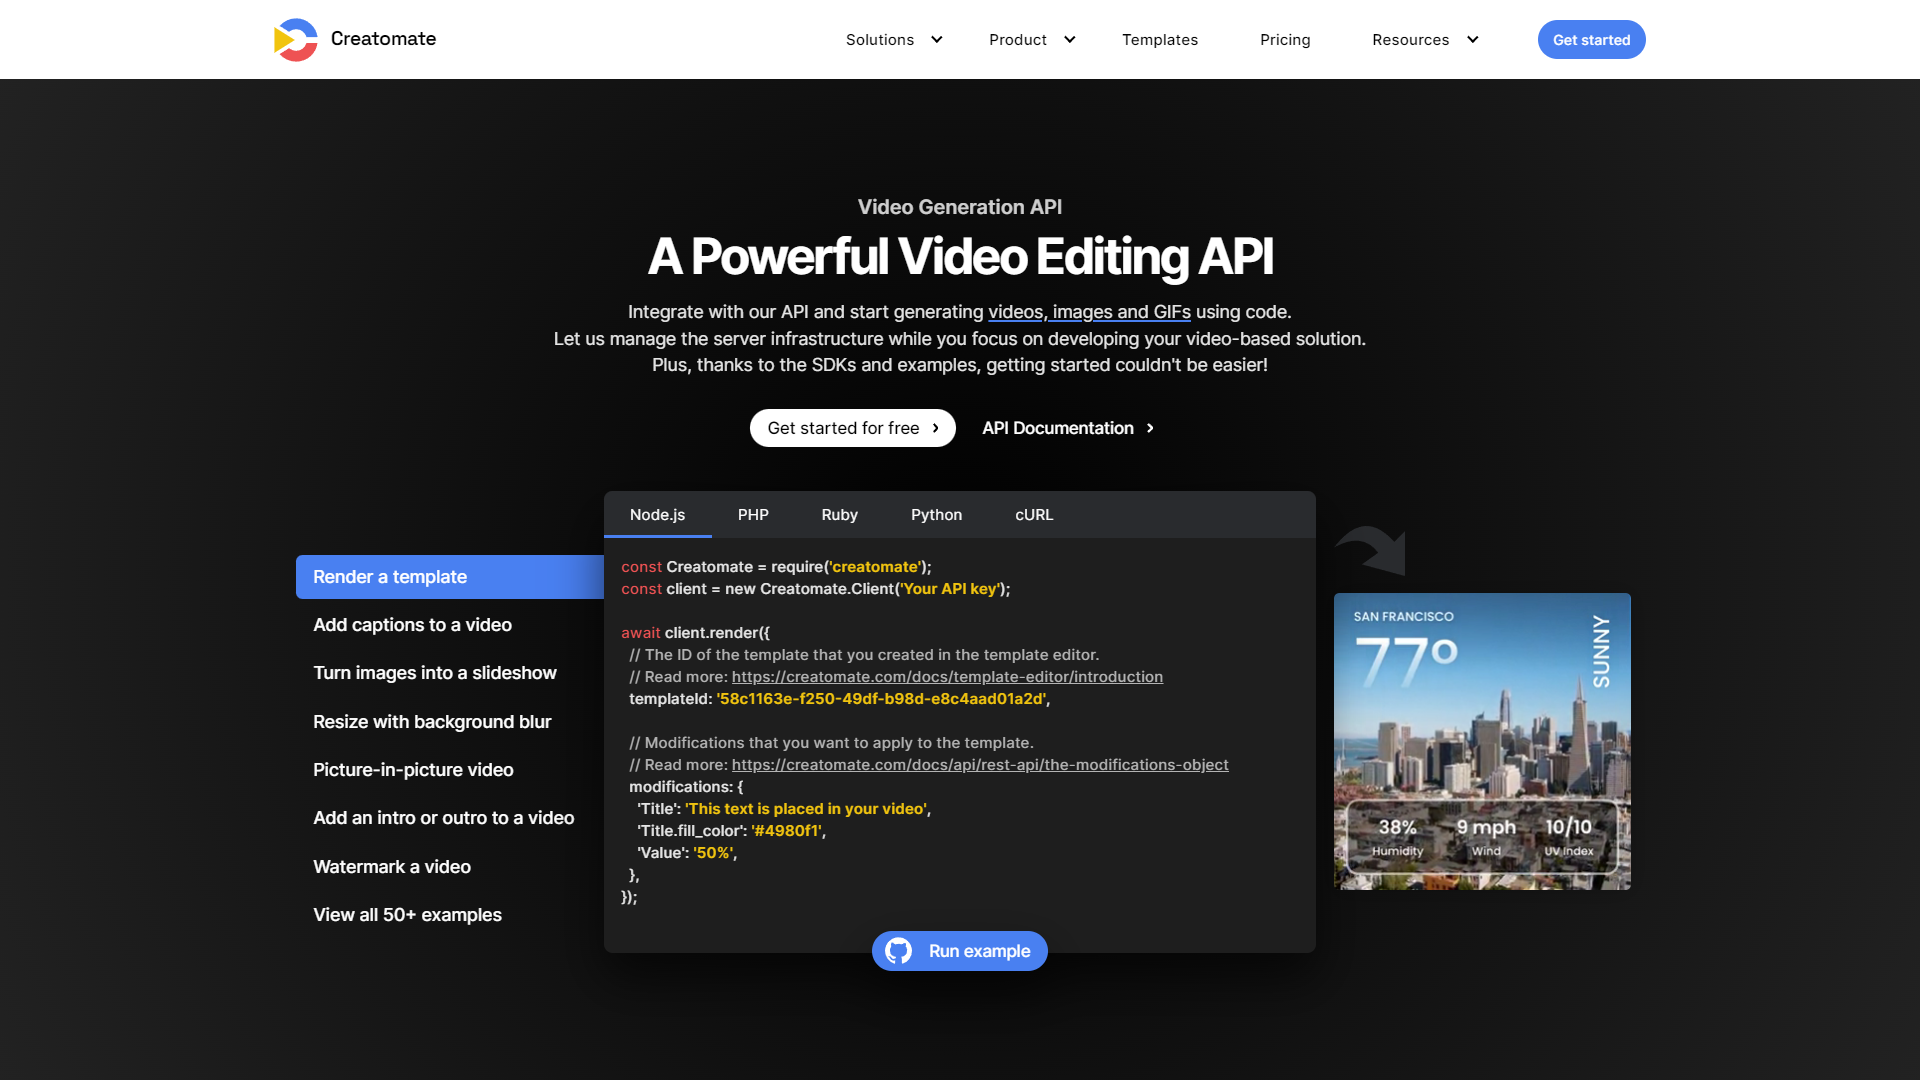The width and height of the screenshot is (1920, 1080).
Task: Switch to the Ruby tab
Action: (839, 515)
